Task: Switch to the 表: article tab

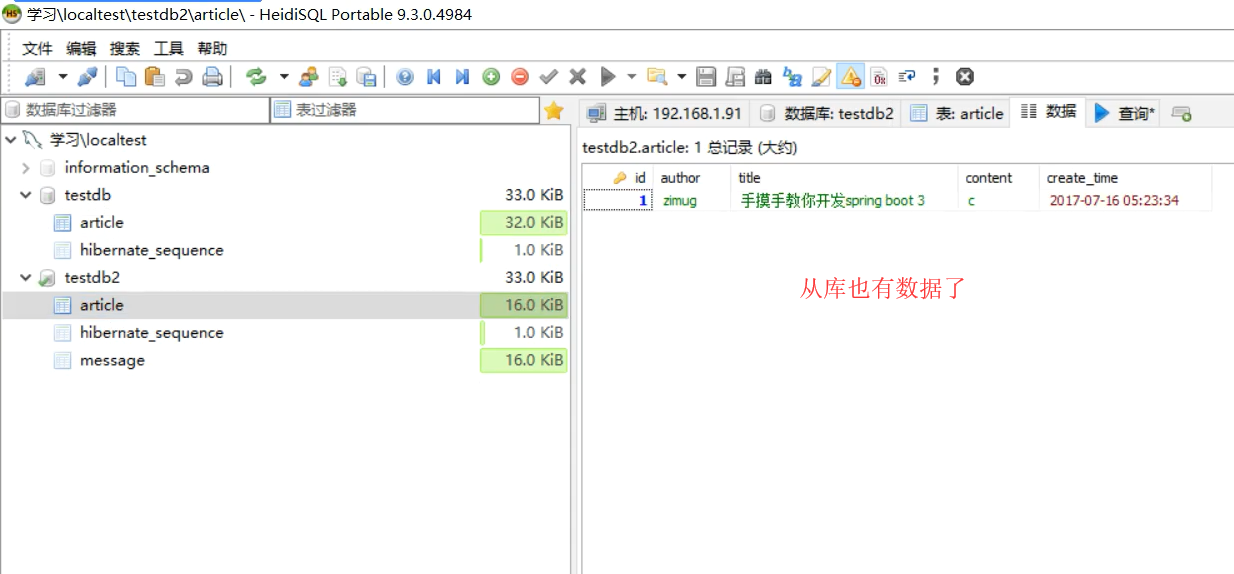Action: [x=956, y=113]
